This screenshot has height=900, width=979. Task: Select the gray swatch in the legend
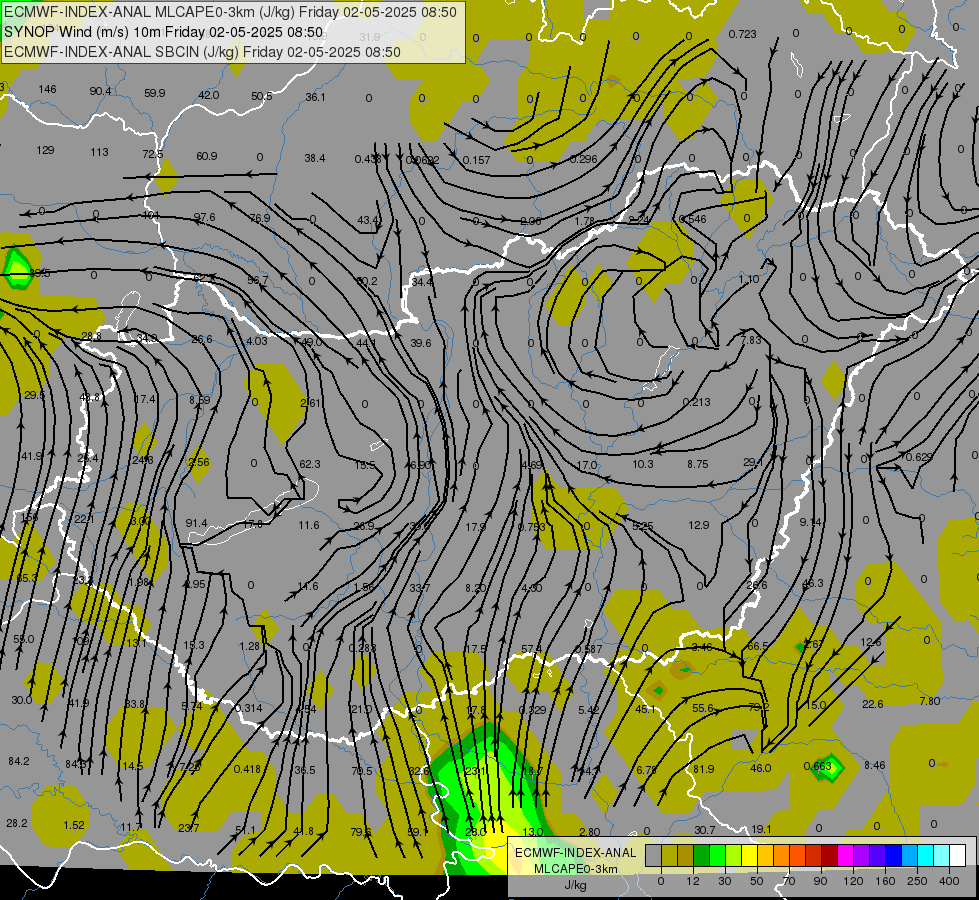pos(653,855)
